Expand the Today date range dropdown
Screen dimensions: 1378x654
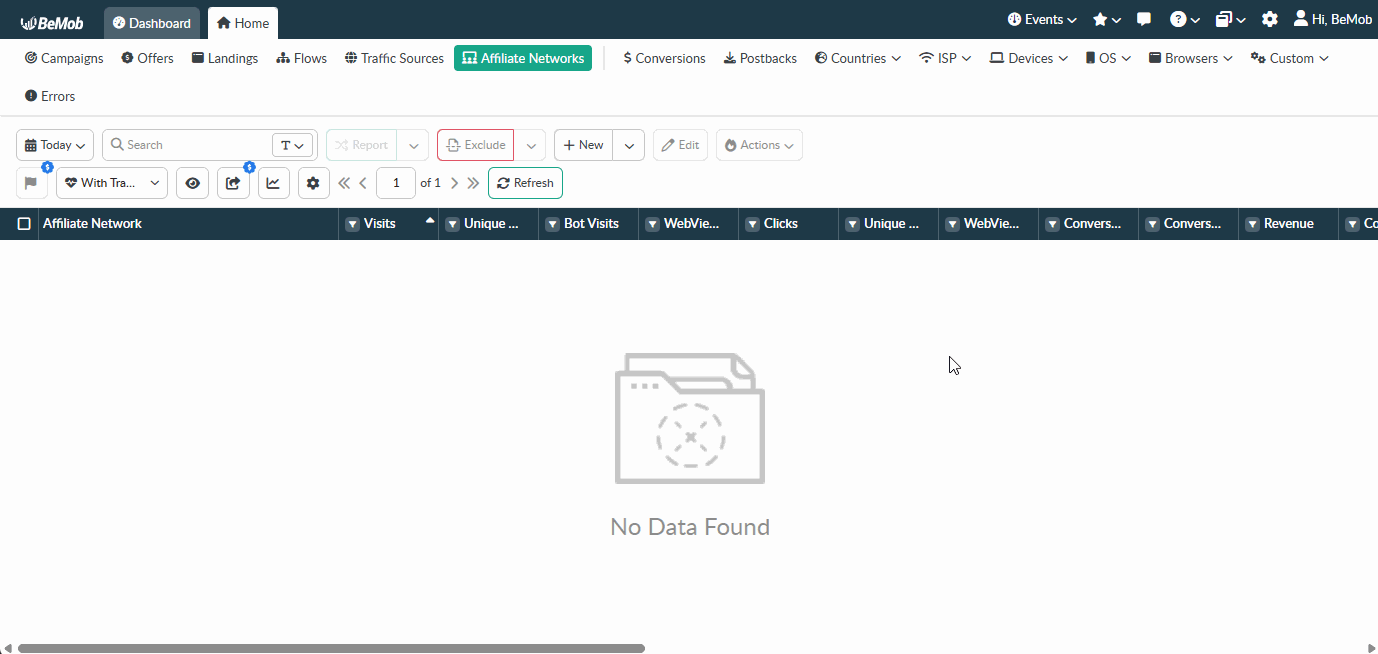click(x=55, y=145)
